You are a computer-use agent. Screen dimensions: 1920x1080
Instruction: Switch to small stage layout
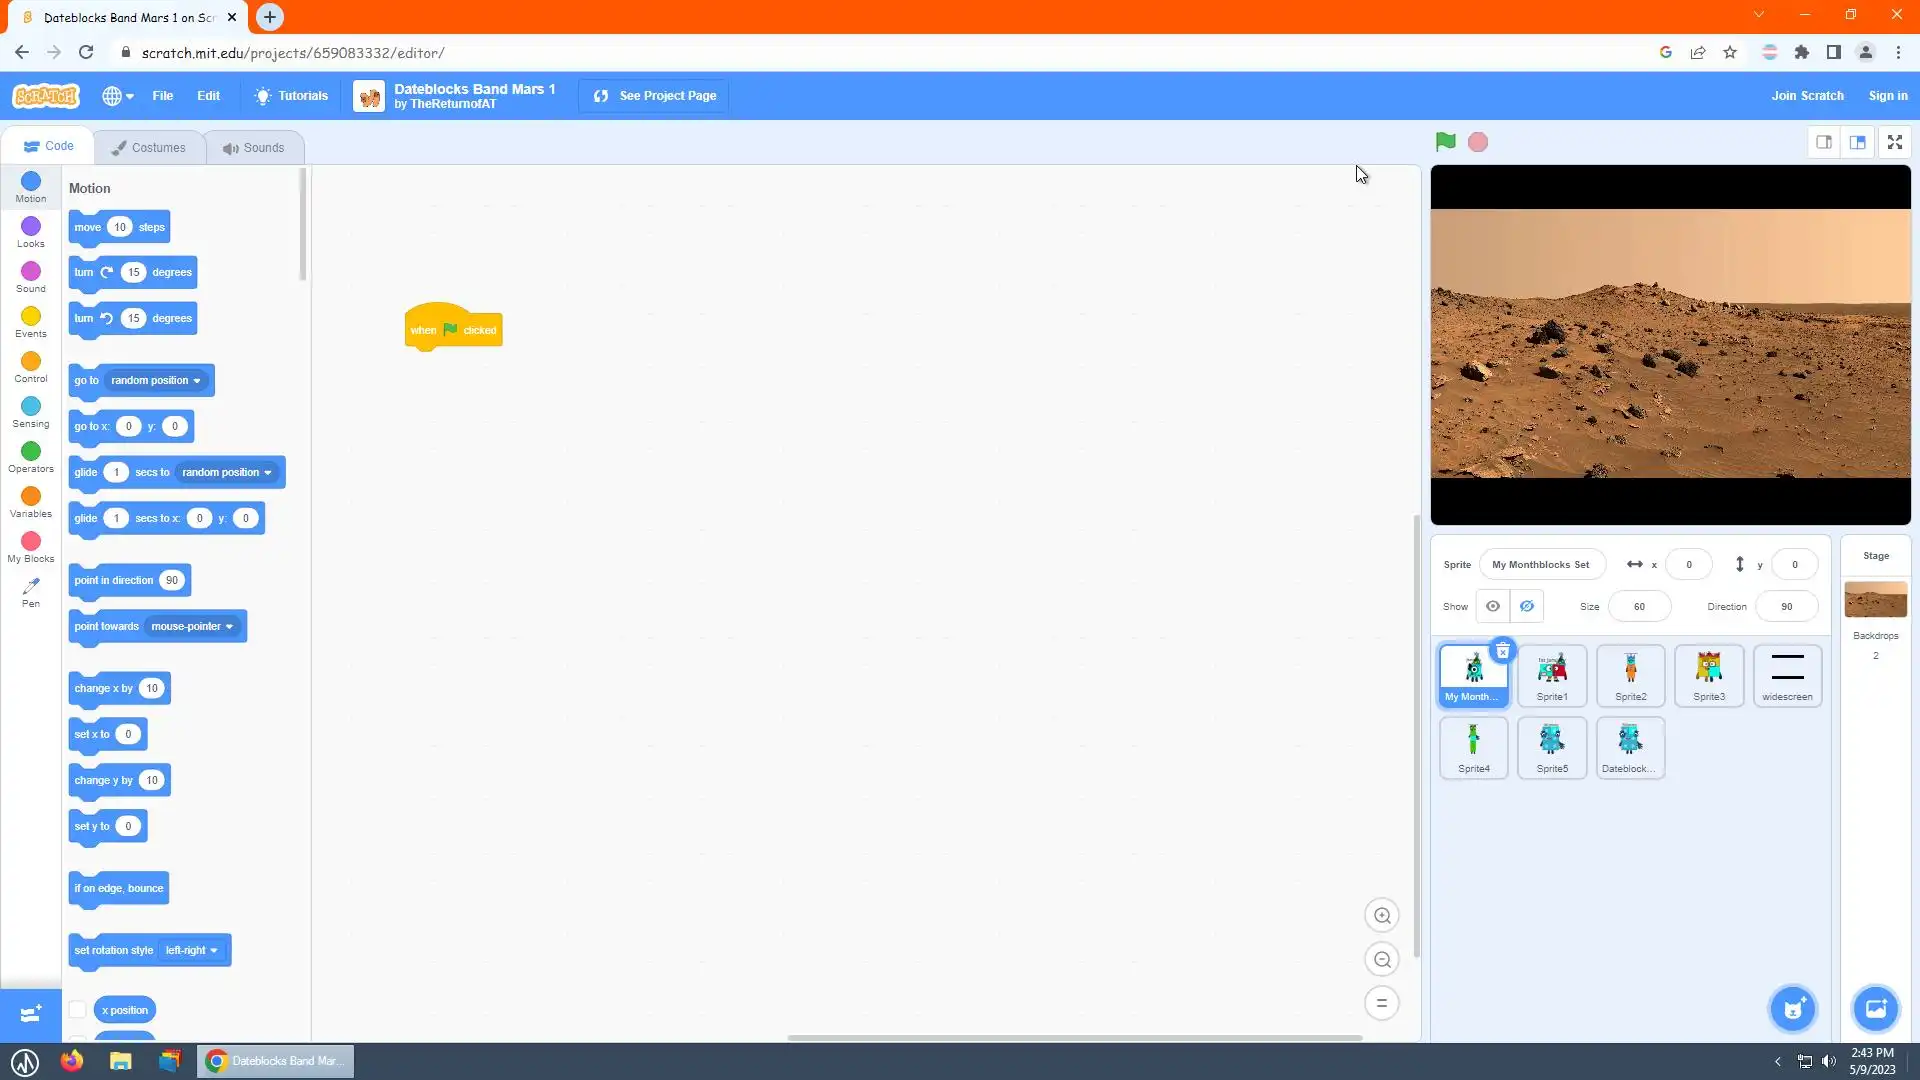(1824, 142)
